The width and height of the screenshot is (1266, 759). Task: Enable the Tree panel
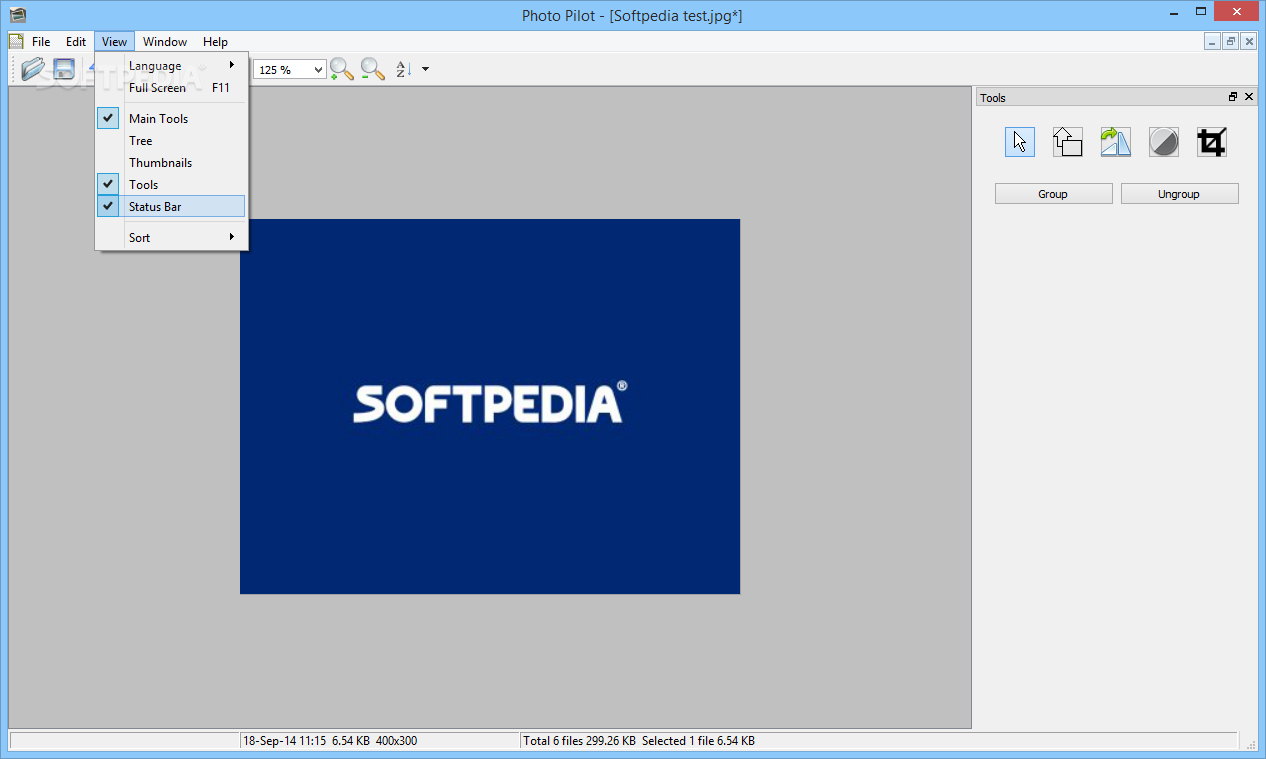pyautogui.click(x=170, y=140)
